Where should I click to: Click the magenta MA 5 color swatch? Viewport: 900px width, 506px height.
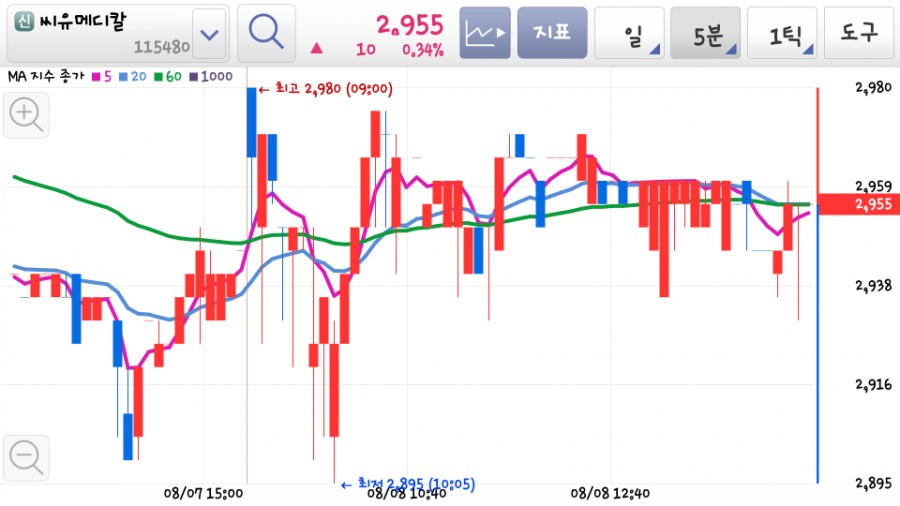click(96, 77)
